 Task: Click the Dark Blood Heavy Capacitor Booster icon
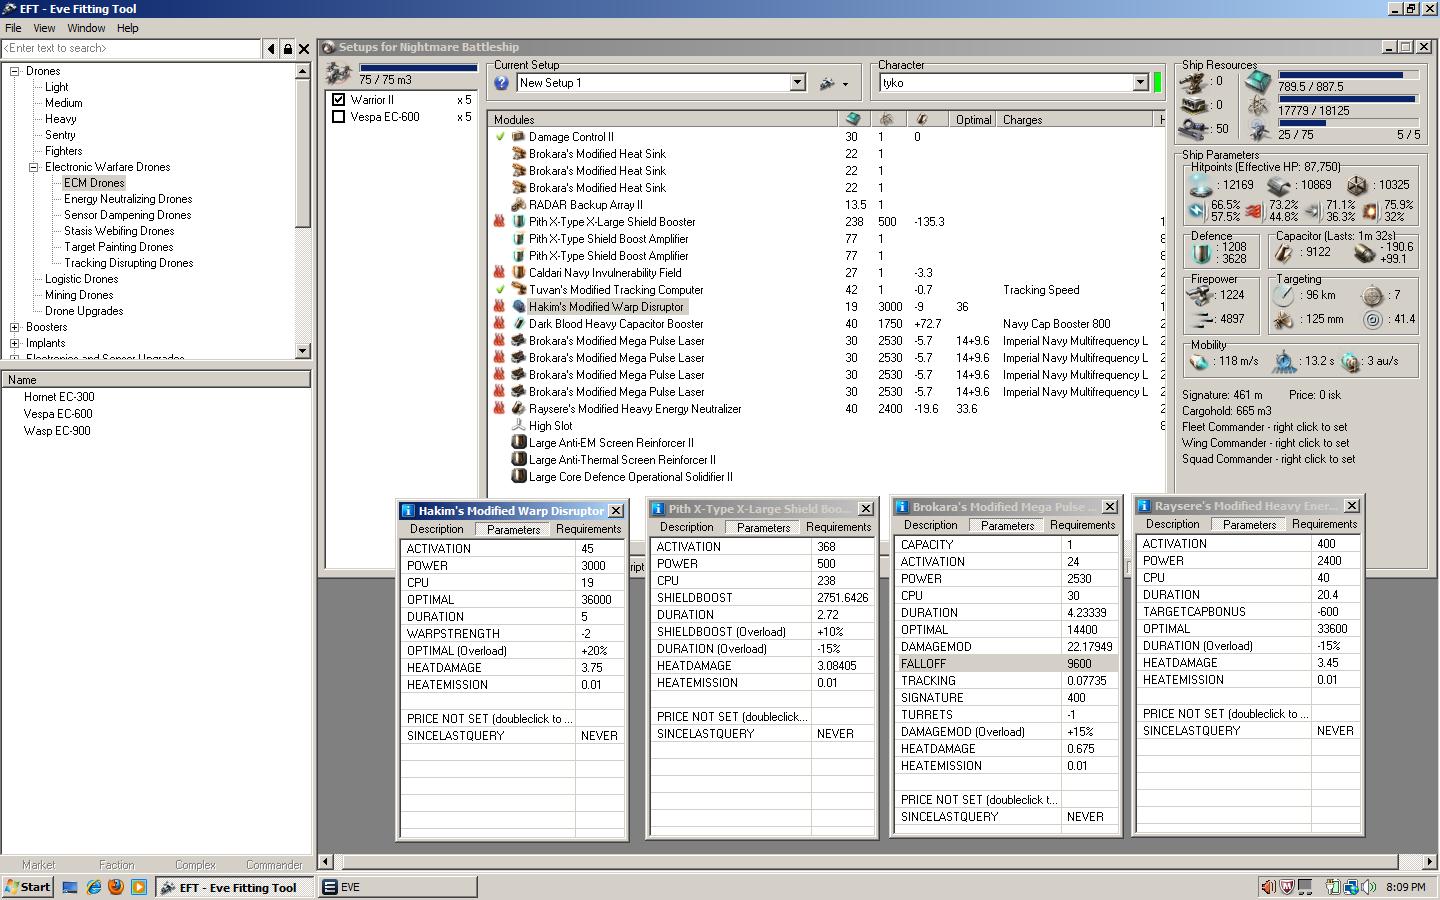(x=518, y=324)
